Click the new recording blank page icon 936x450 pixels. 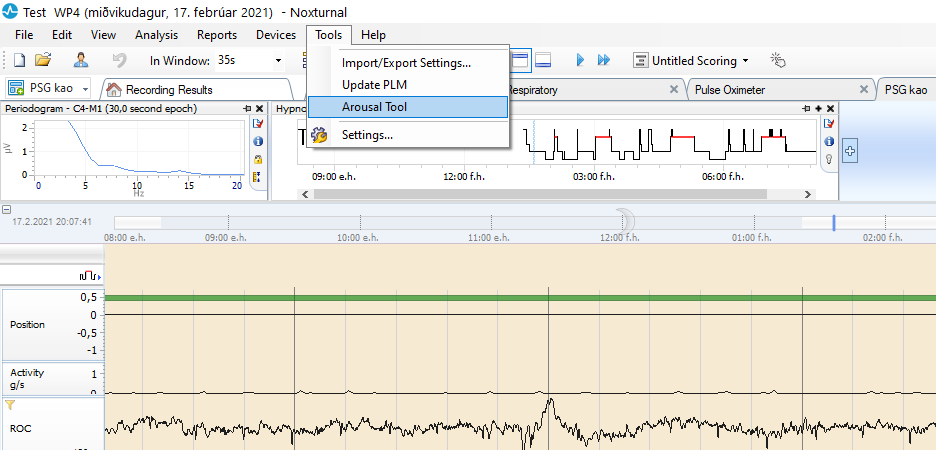coord(18,60)
